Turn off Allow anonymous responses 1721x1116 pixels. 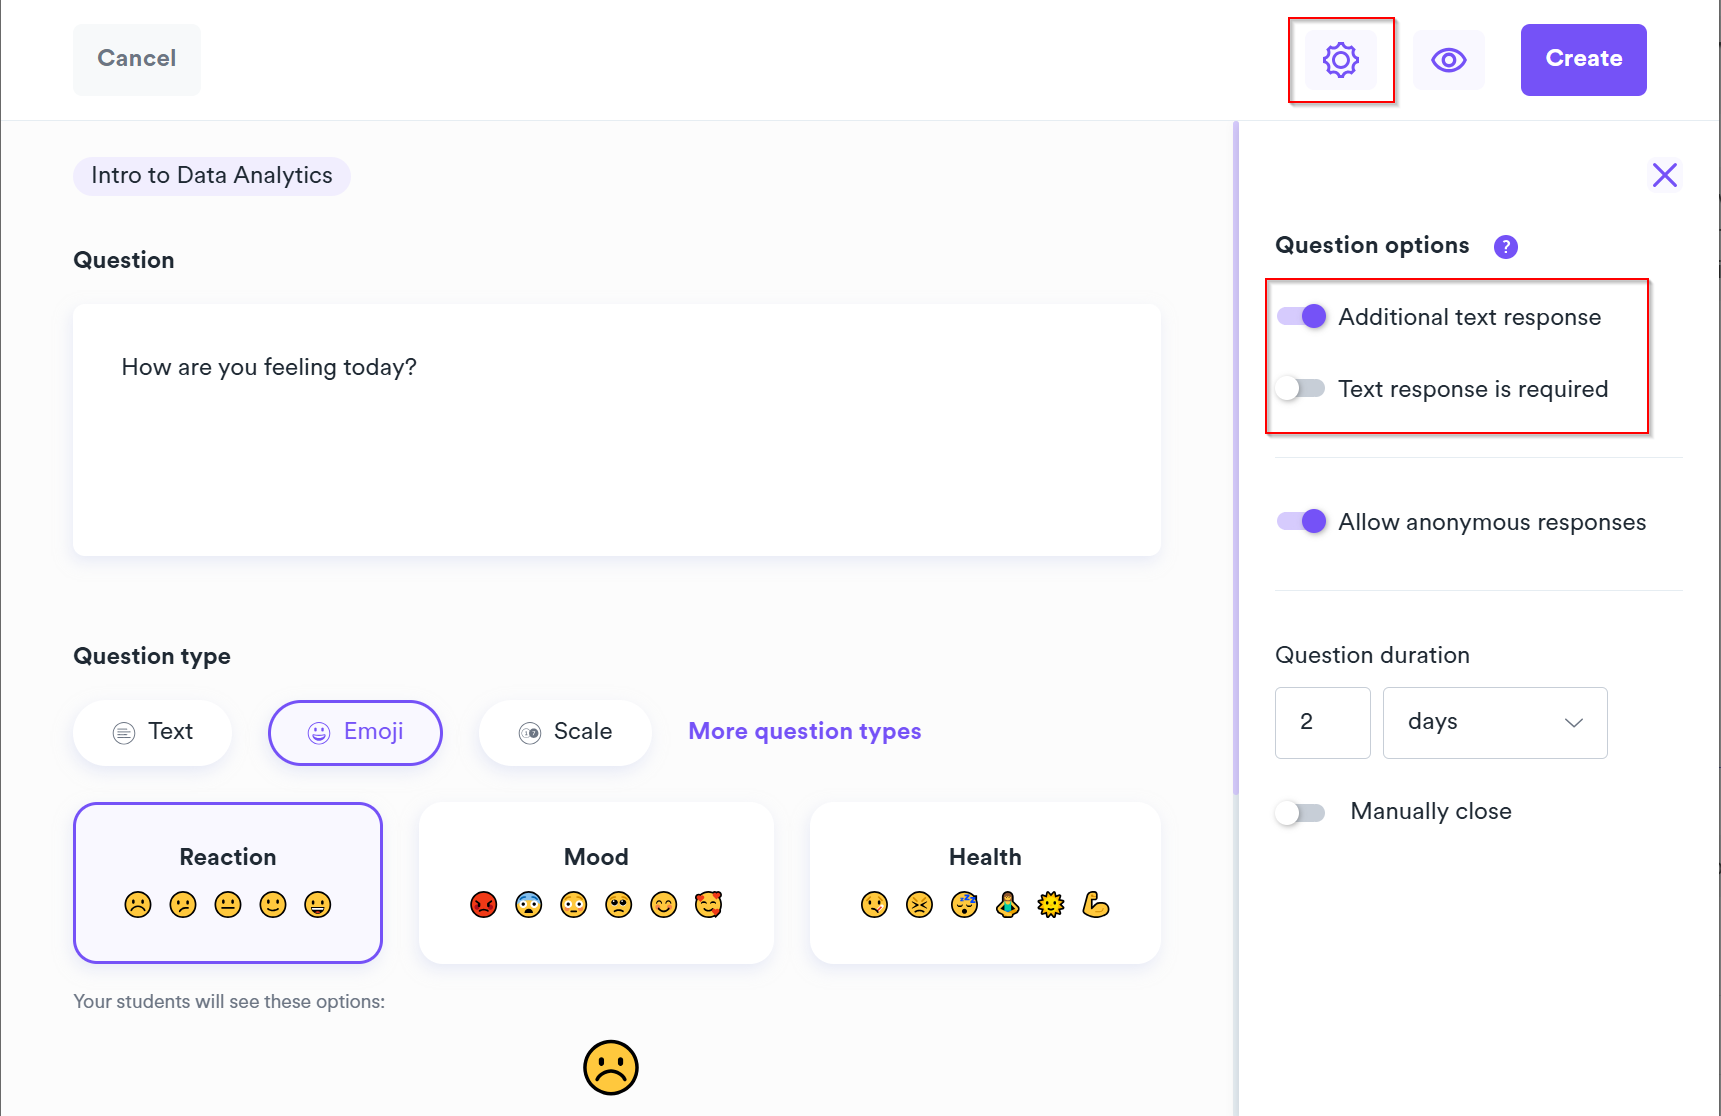tap(1301, 522)
